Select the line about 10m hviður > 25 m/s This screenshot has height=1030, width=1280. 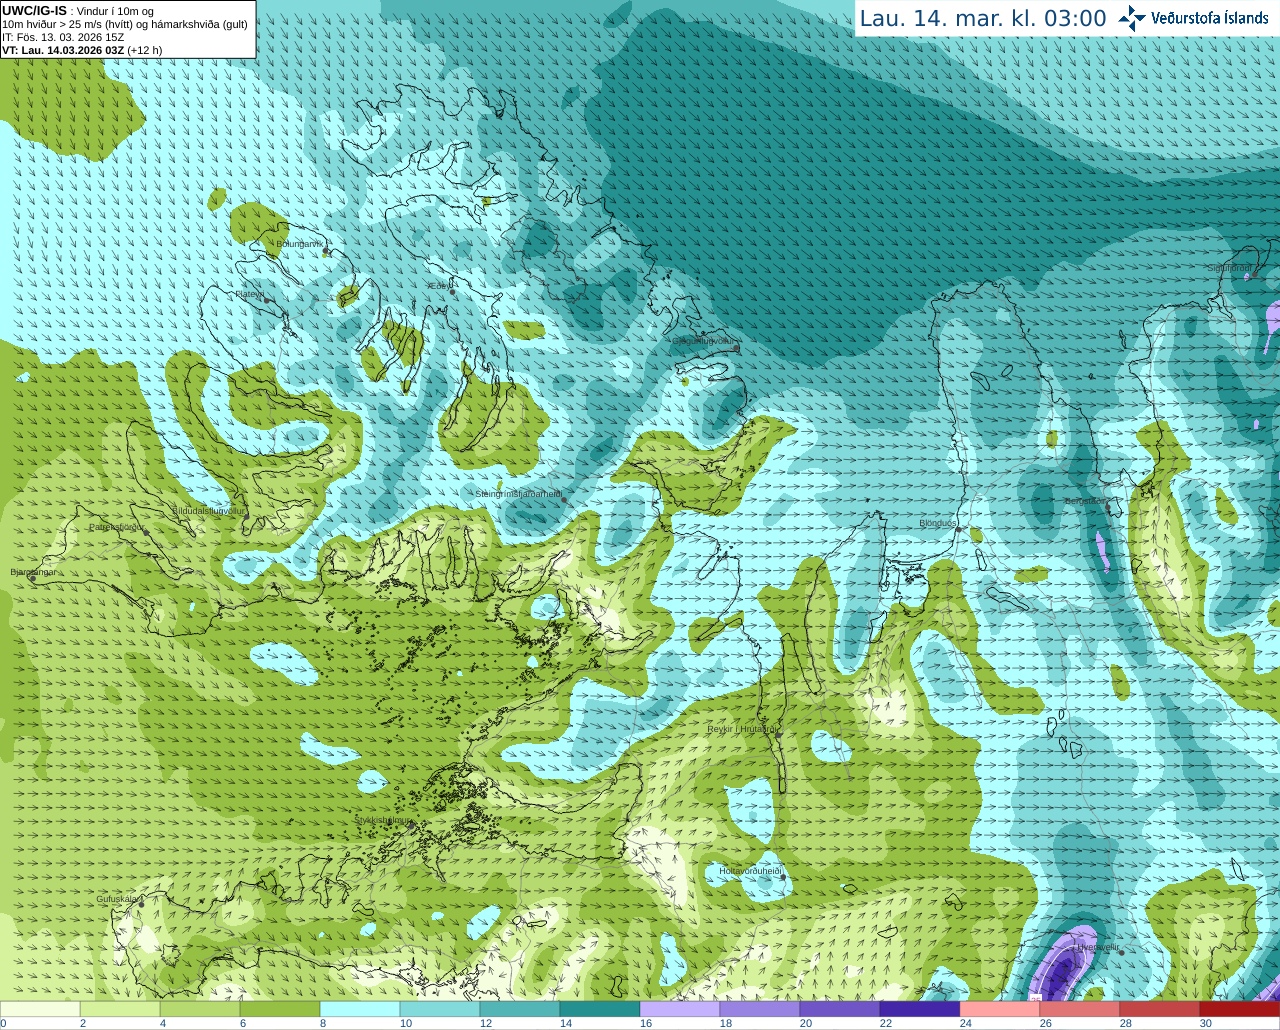coord(125,24)
